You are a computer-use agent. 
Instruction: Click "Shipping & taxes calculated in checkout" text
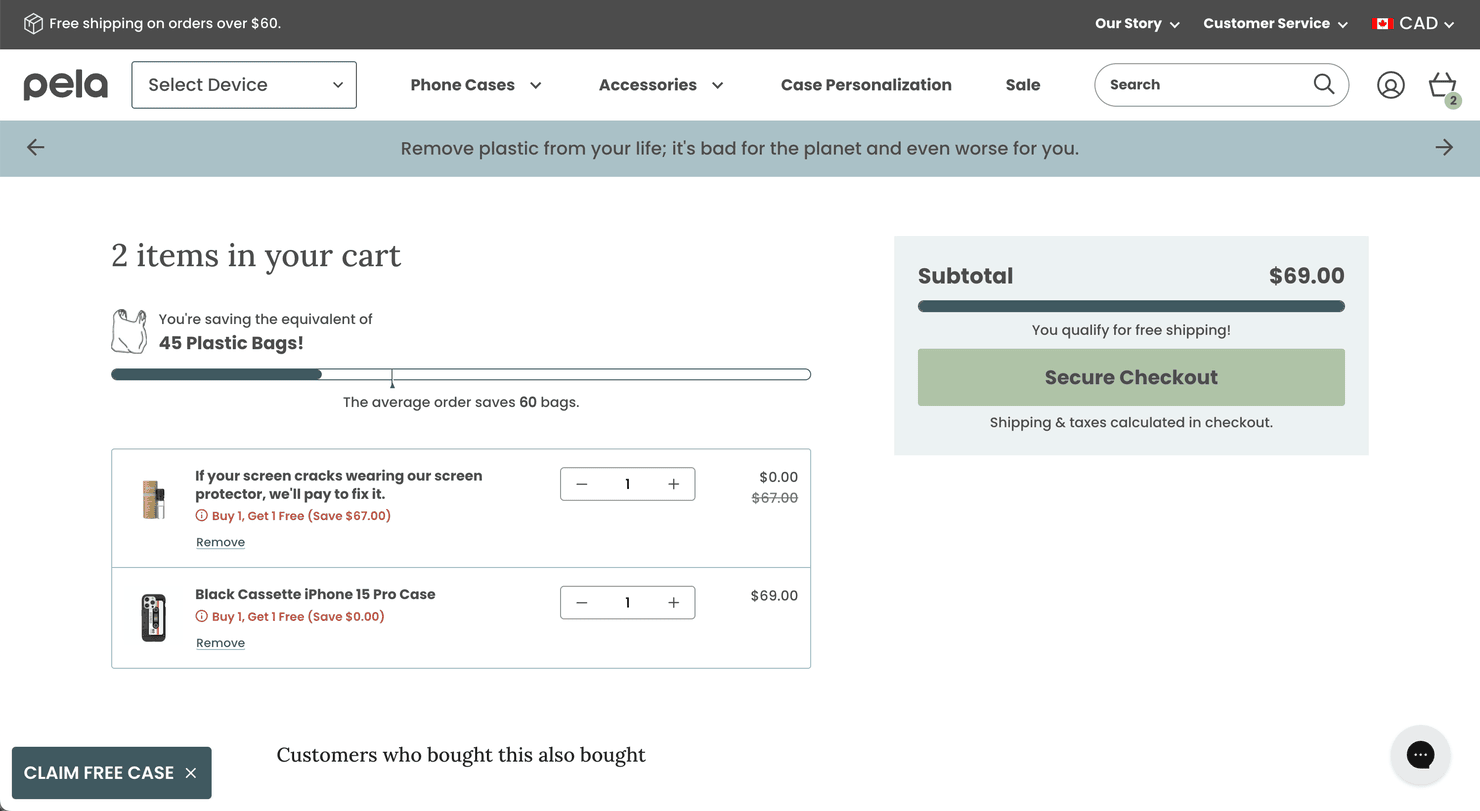pos(1131,423)
